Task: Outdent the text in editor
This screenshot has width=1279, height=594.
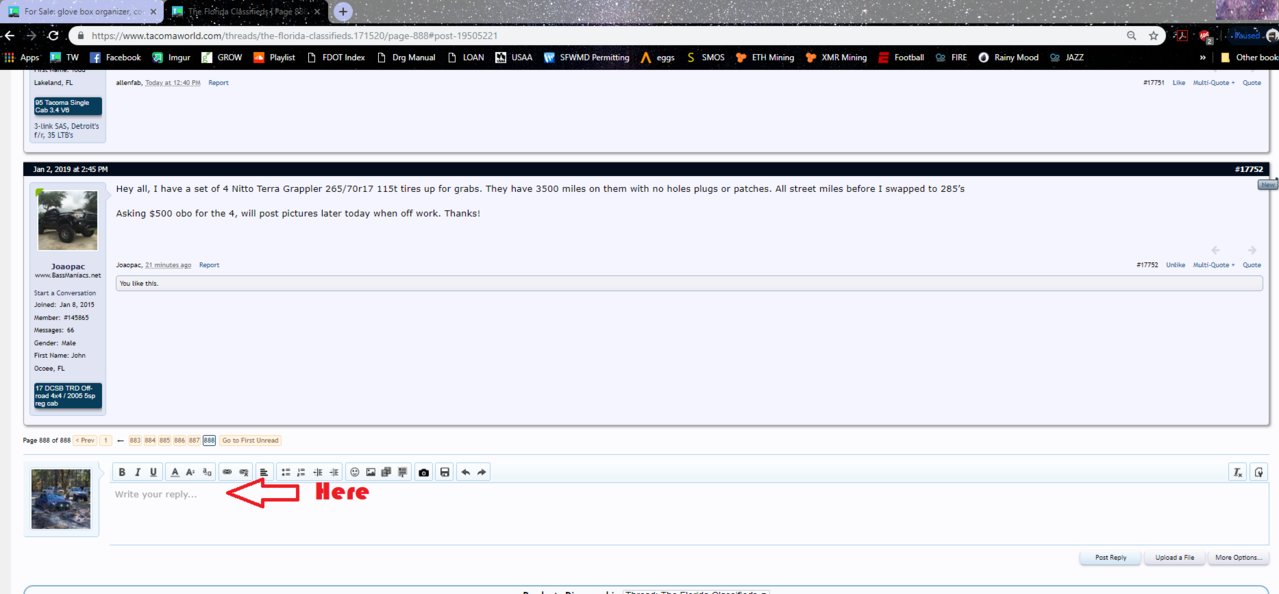Action: 318,472
